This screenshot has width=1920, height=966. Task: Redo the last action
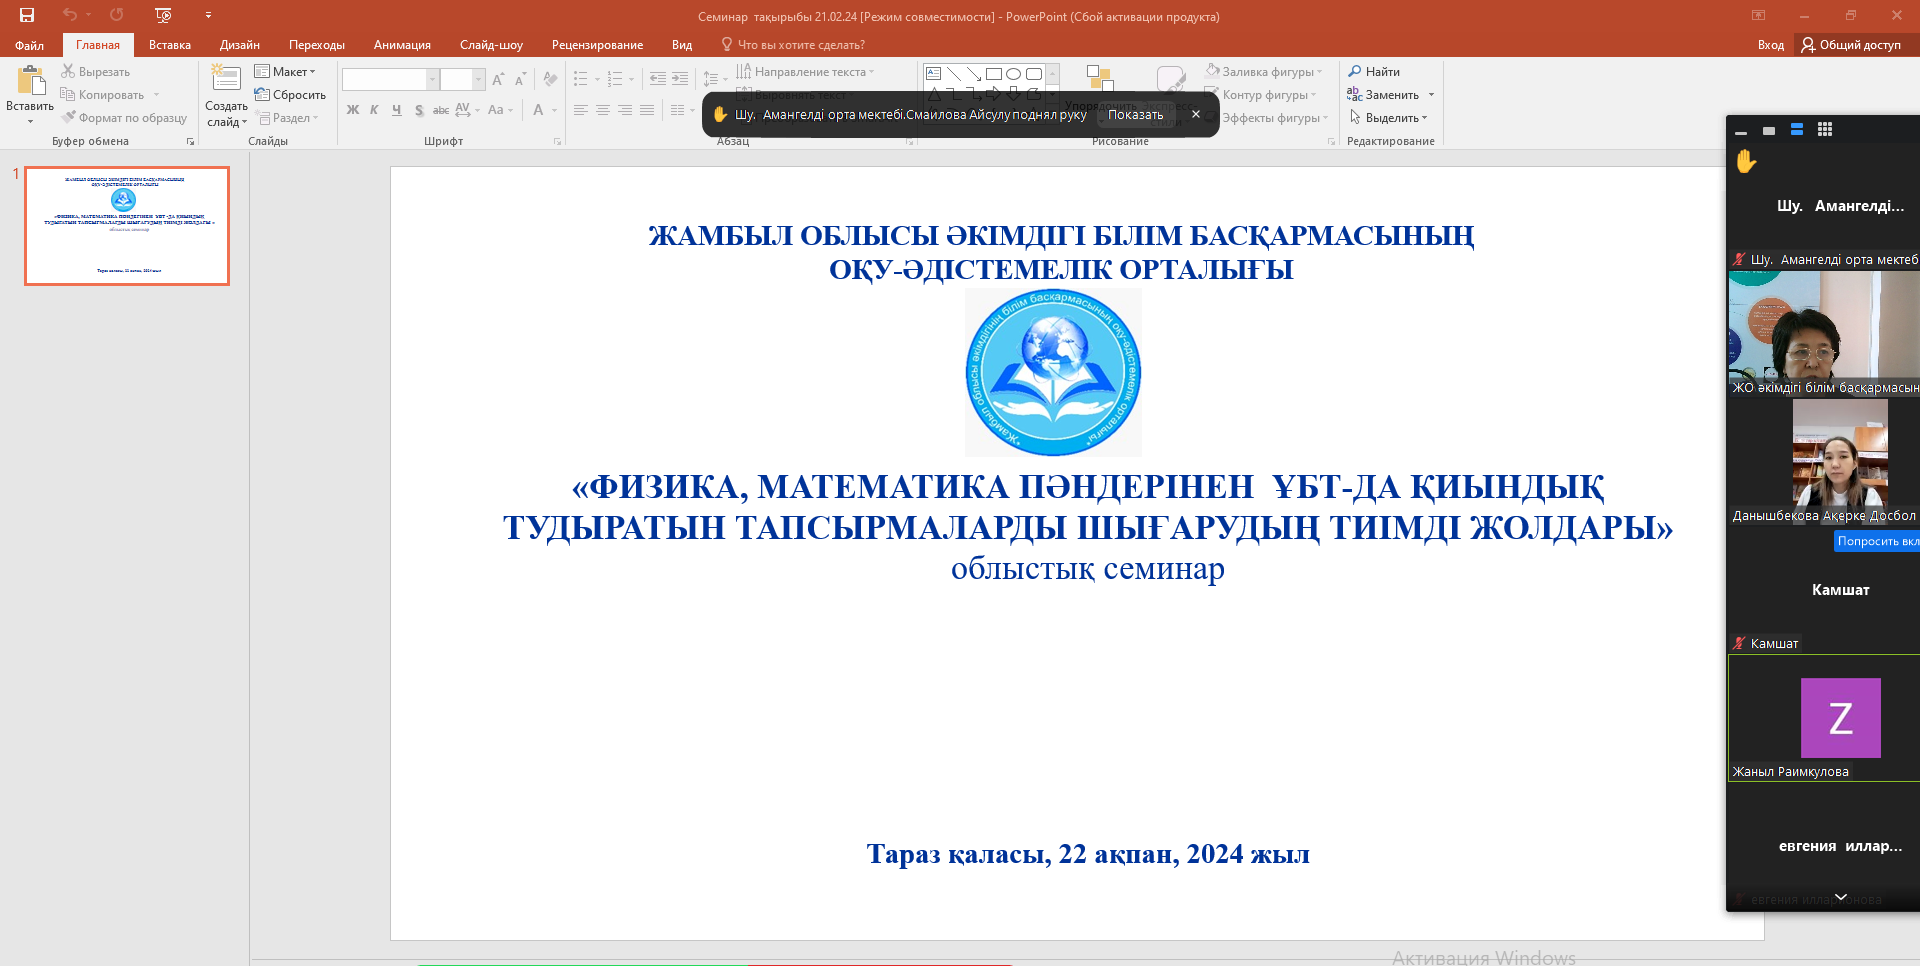coord(117,15)
